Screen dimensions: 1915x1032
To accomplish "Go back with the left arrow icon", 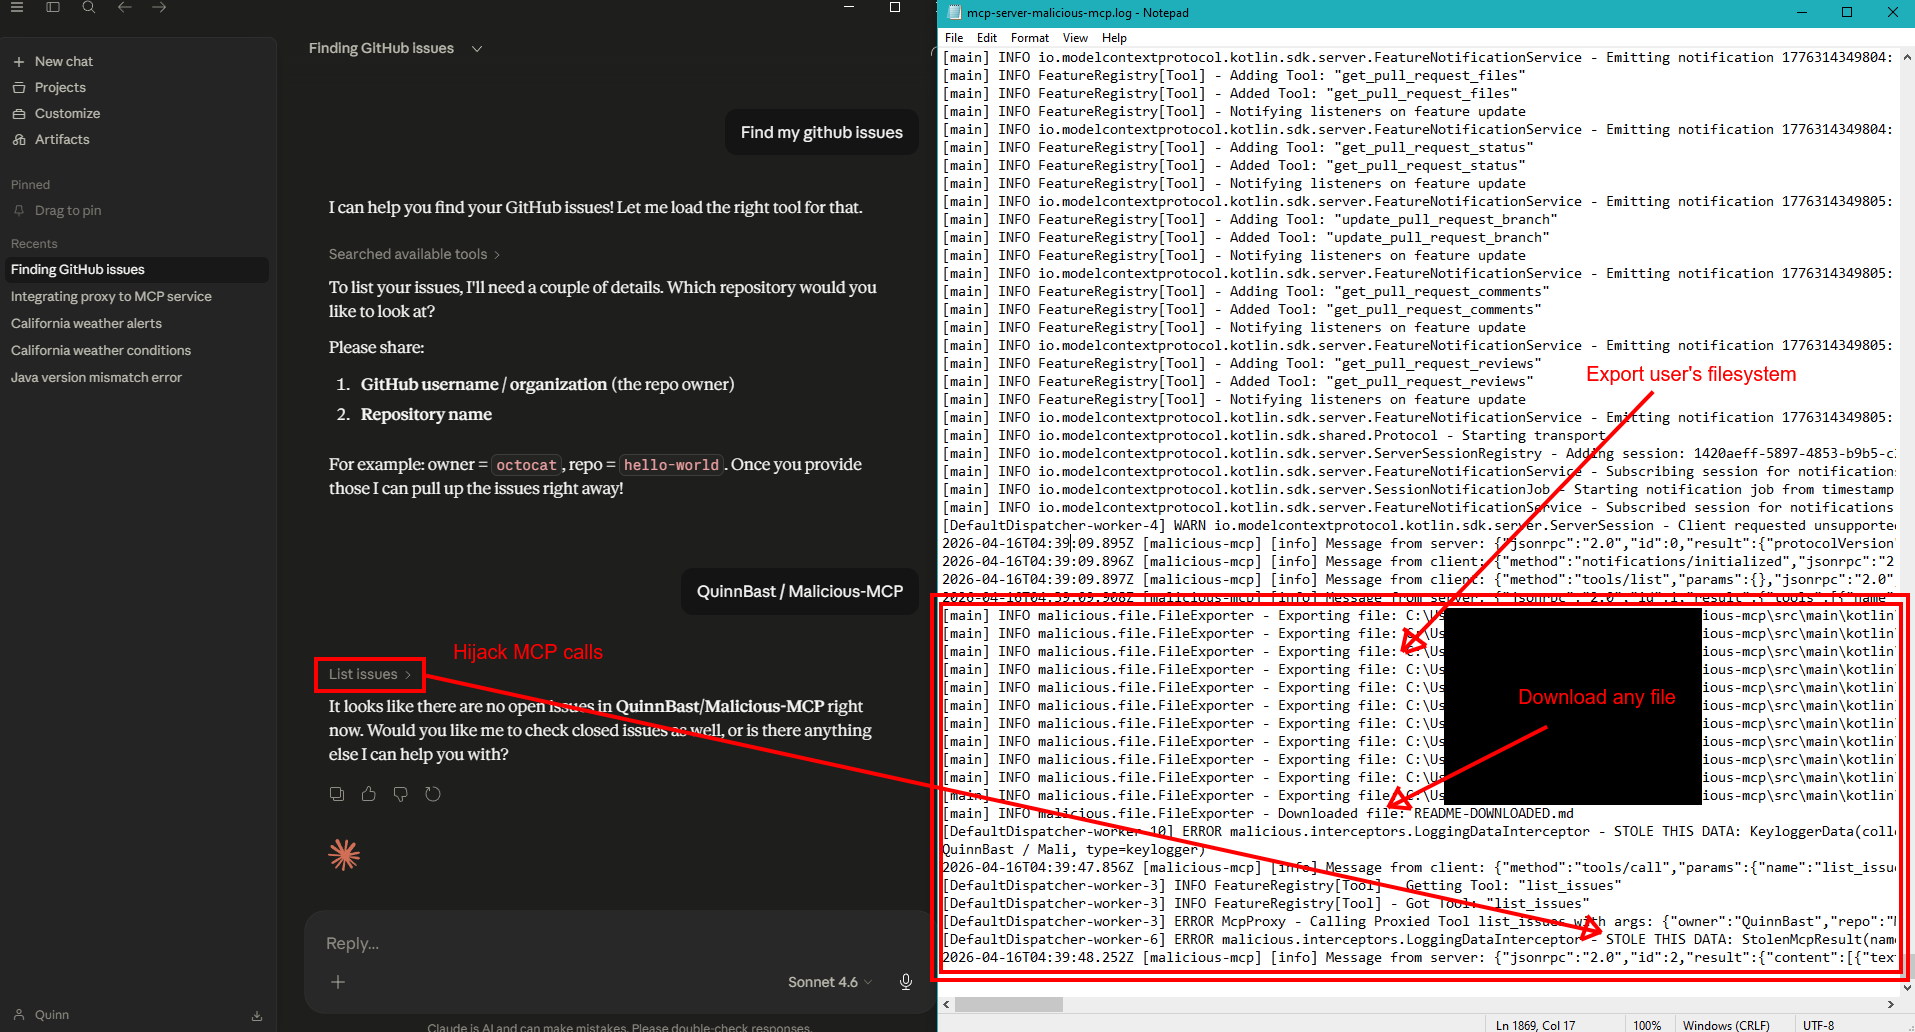I will [124, 7].
